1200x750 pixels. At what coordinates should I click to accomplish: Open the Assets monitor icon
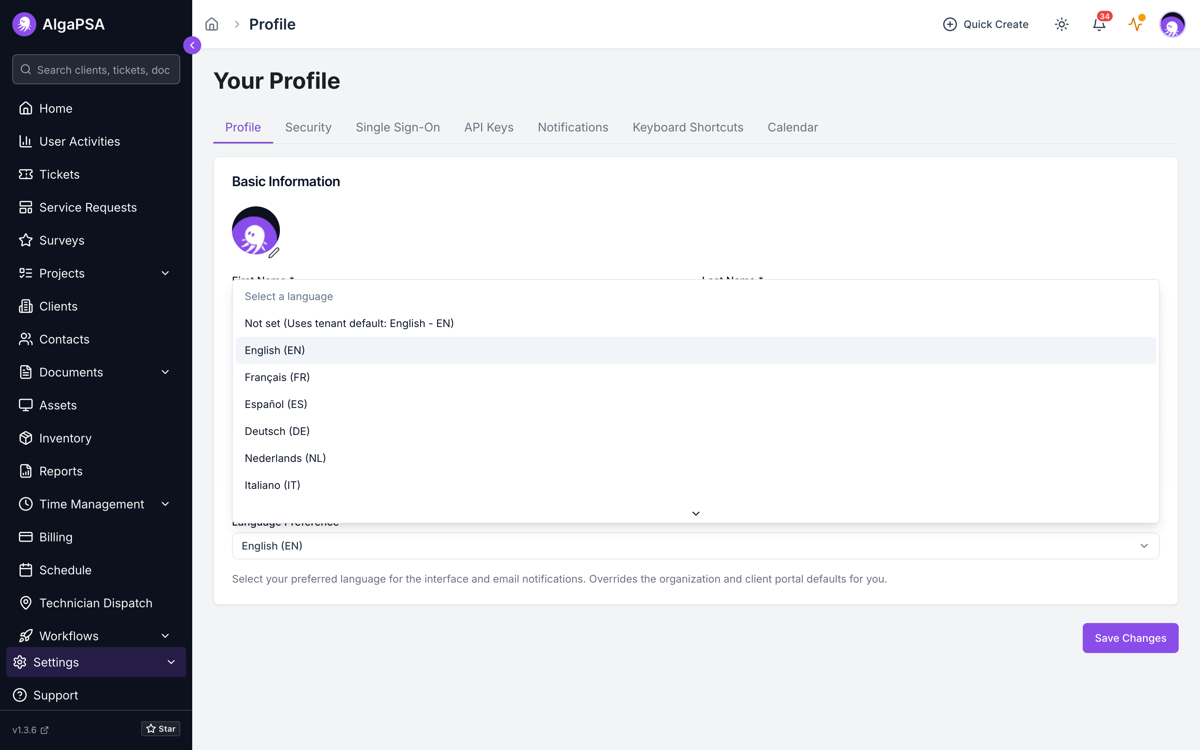click(x=26, y=405)
